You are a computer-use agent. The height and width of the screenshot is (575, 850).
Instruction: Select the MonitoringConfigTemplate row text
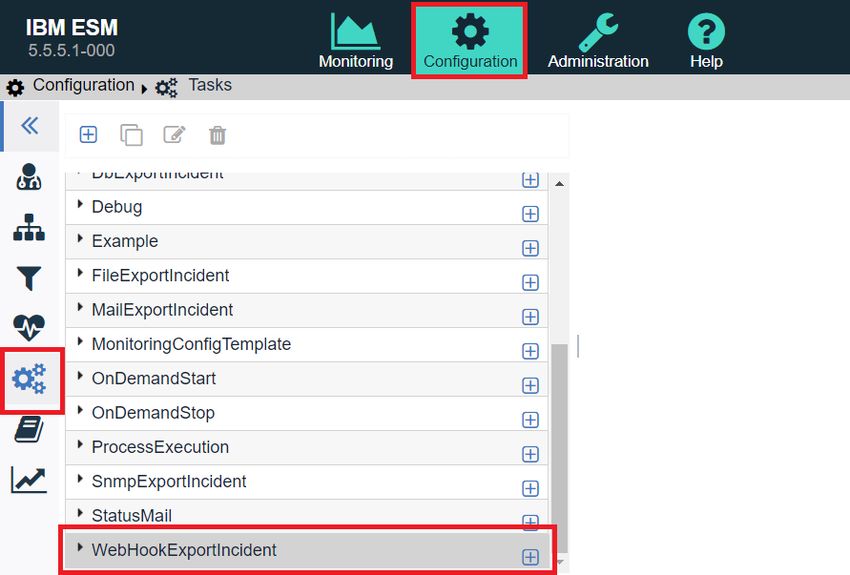191,344
